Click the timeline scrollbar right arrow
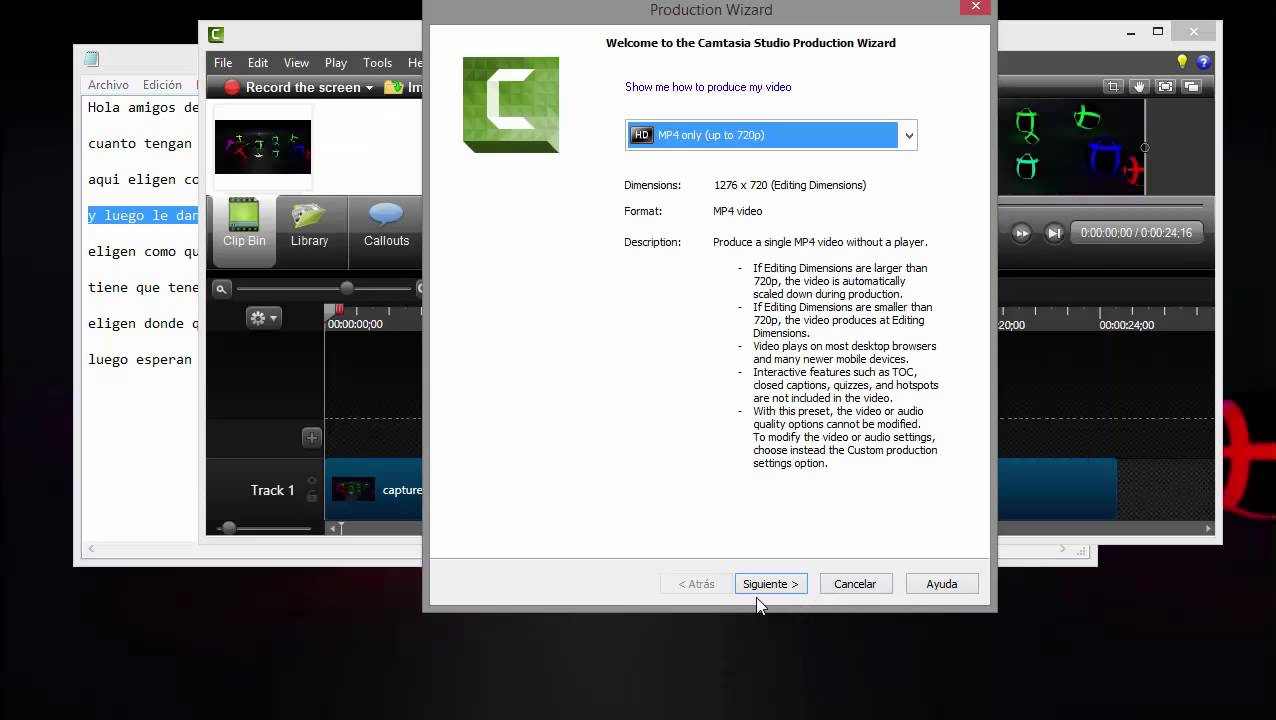This screenshot has width=1276, height=720. [x=1208, y=528]
